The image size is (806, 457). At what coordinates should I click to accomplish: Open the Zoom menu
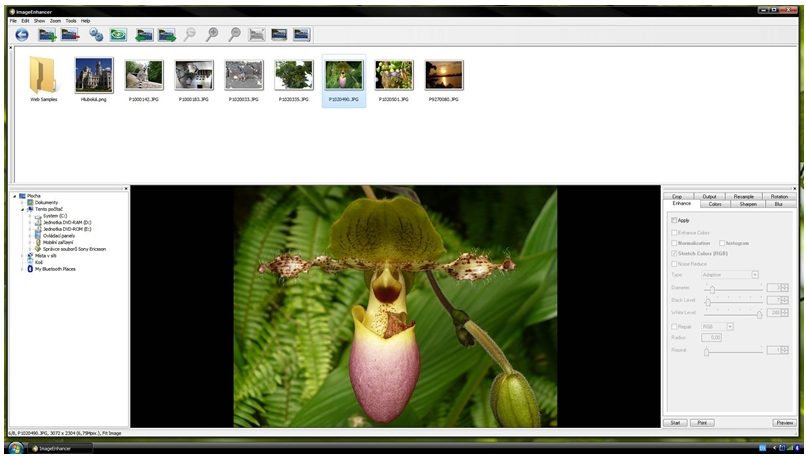click(x=55, y=21)
